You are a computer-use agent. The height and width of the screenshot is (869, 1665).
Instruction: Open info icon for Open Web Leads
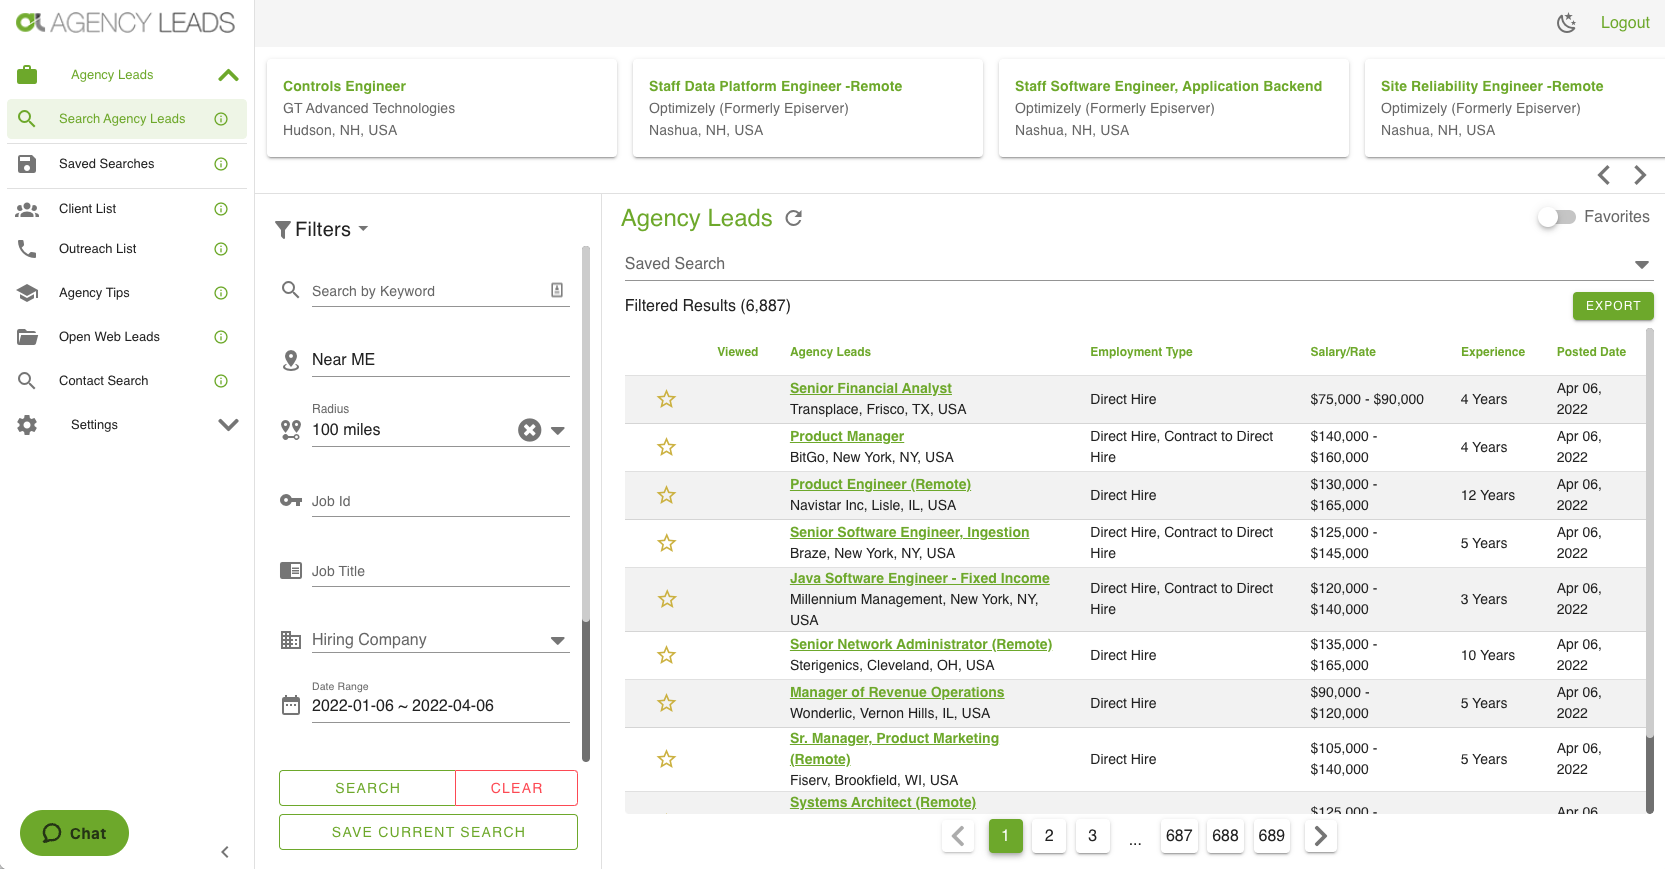[221, 337]
